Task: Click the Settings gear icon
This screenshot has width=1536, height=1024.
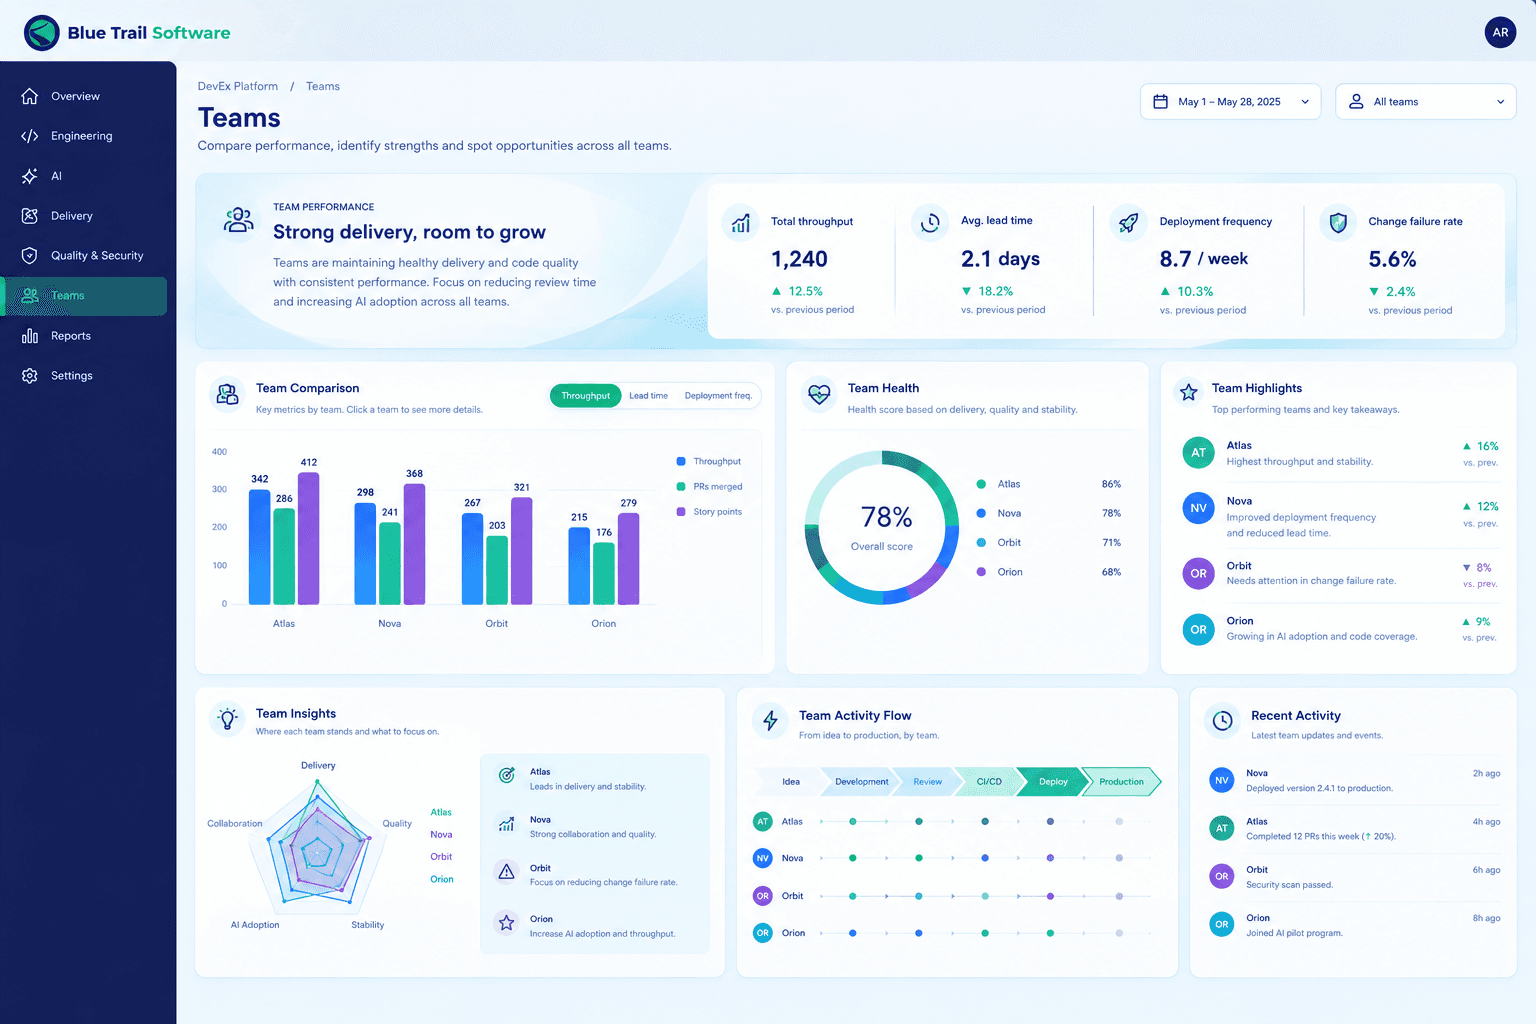Action: 30,376
